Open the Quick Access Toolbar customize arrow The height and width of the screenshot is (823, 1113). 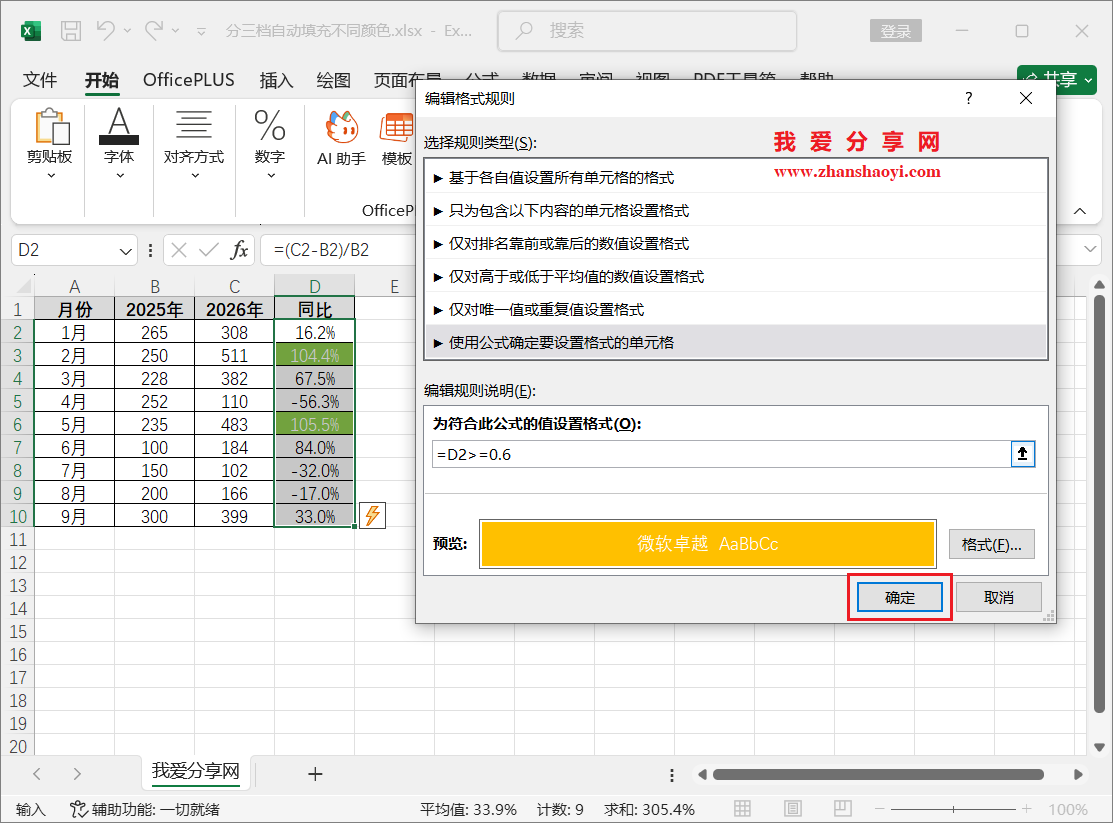[202, 31]
